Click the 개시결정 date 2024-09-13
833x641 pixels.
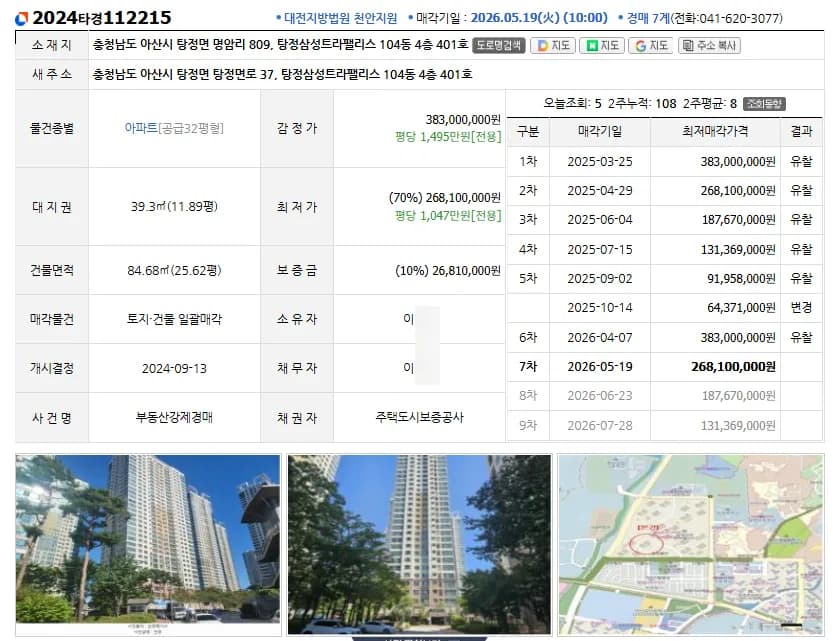(174, 369)
